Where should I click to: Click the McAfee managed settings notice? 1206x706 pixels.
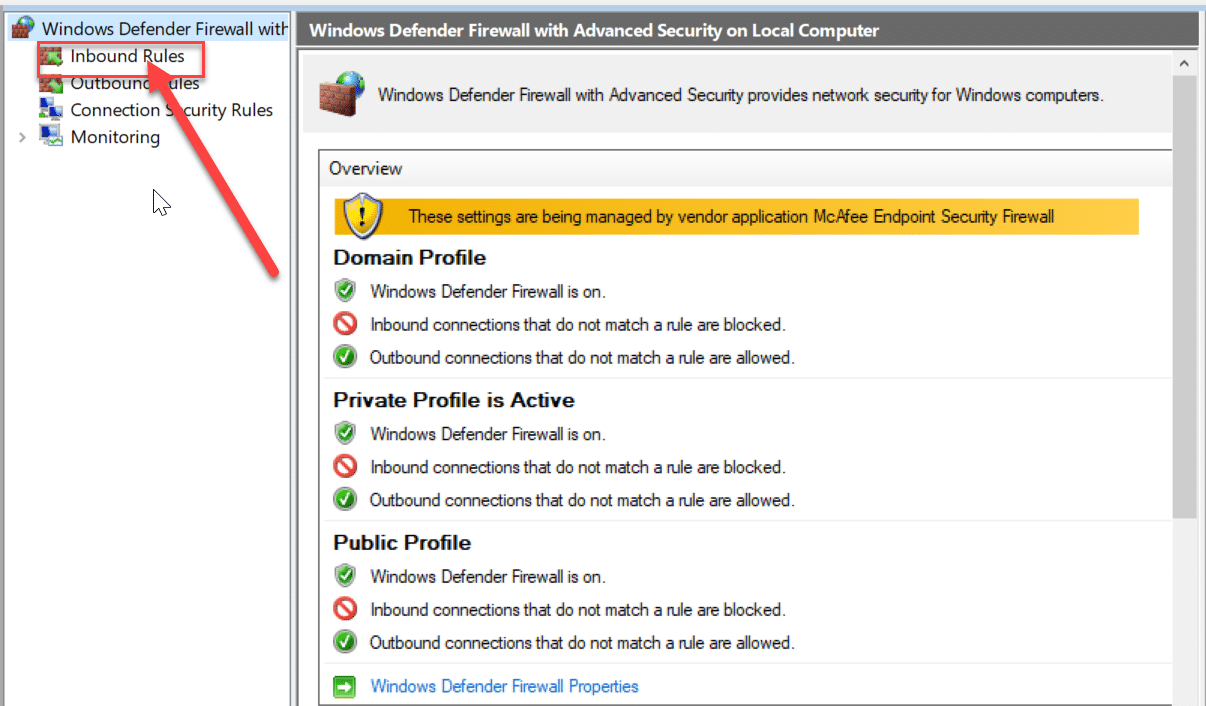(x=731, y=216)
